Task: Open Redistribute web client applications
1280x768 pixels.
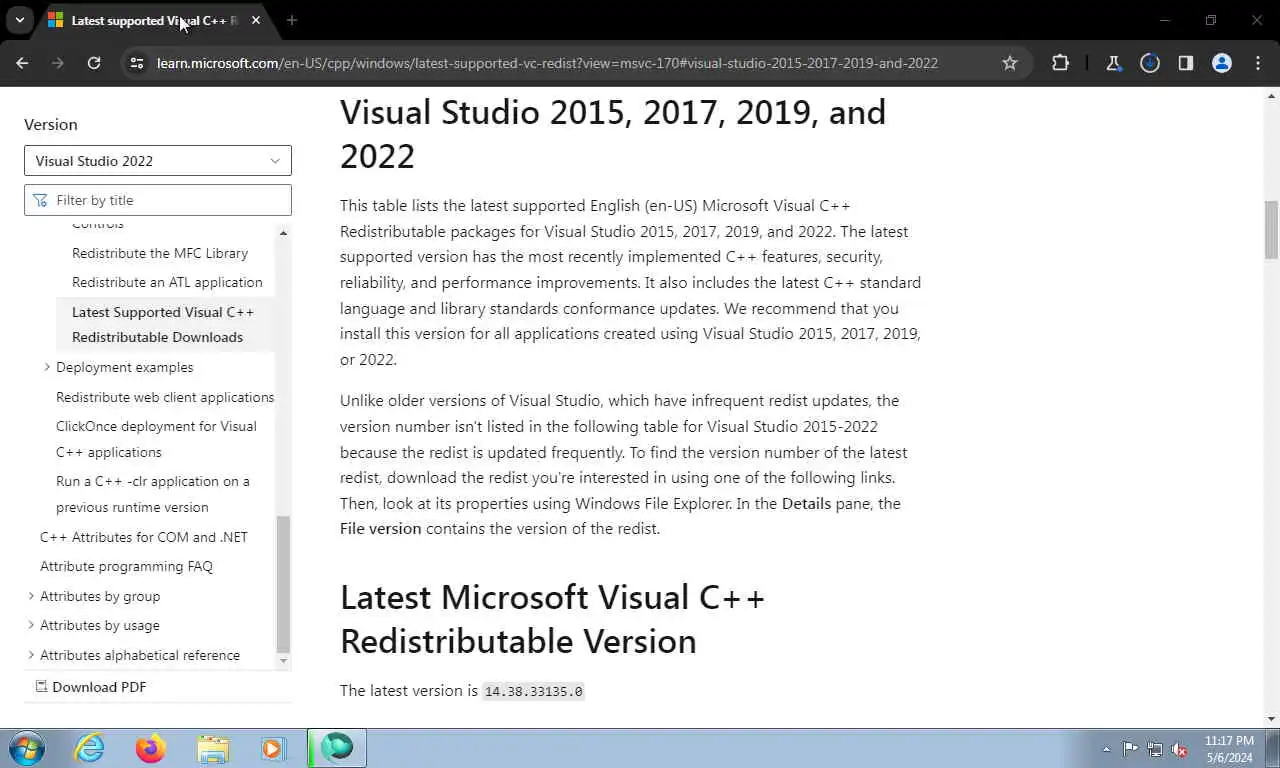Action: click(x=165, y=397)
